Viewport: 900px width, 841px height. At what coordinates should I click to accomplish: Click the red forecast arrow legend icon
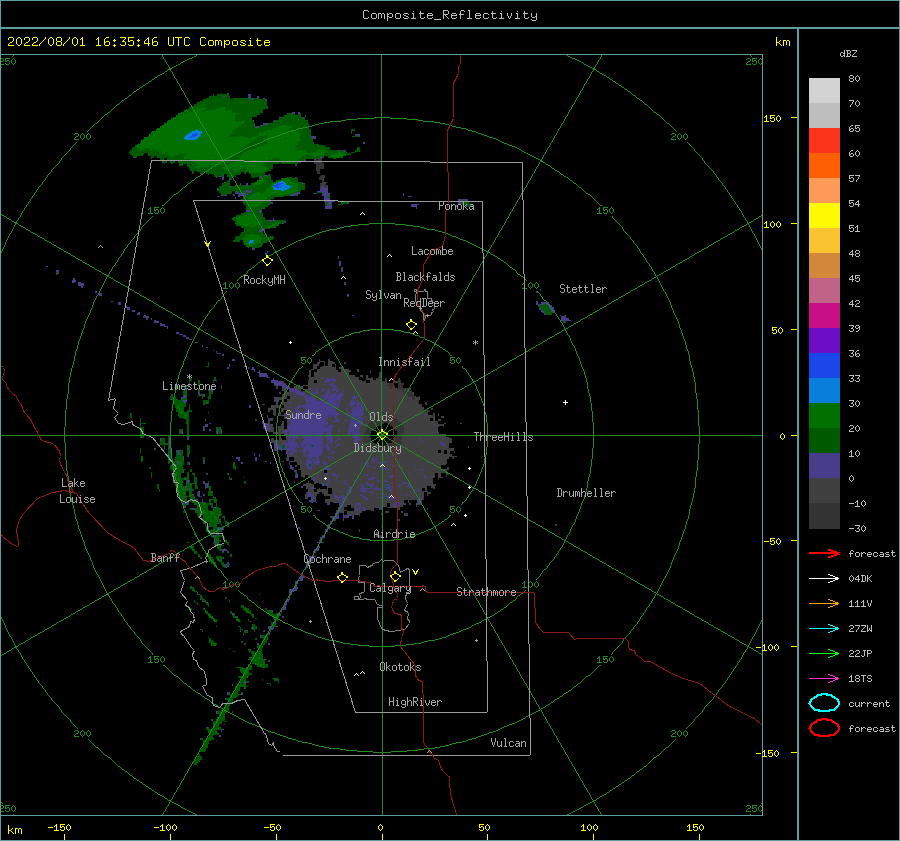click(824, 553)
